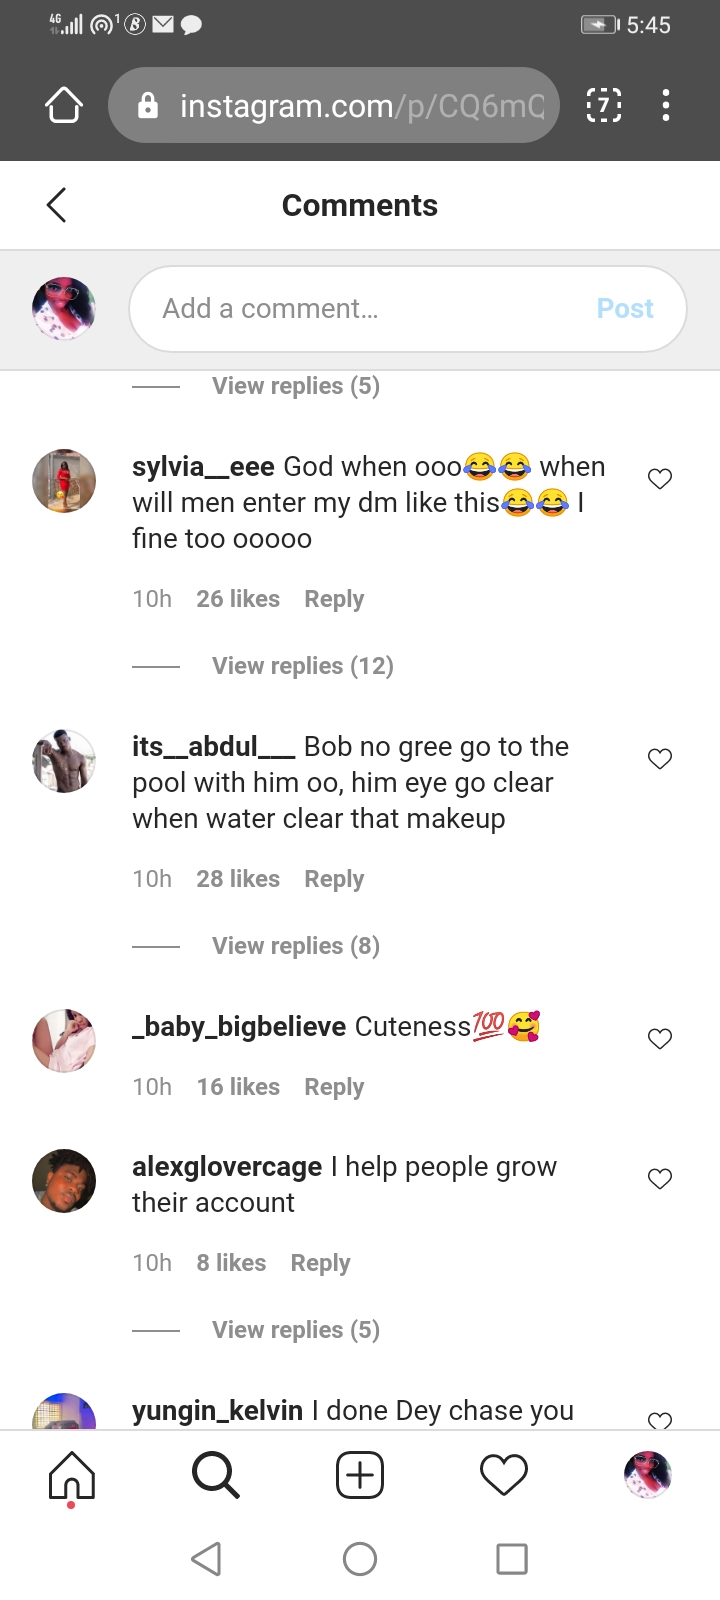Like sylvia__eee's comment
The width and height of the screenshot is (720, 1600).
tap(660, 479)
